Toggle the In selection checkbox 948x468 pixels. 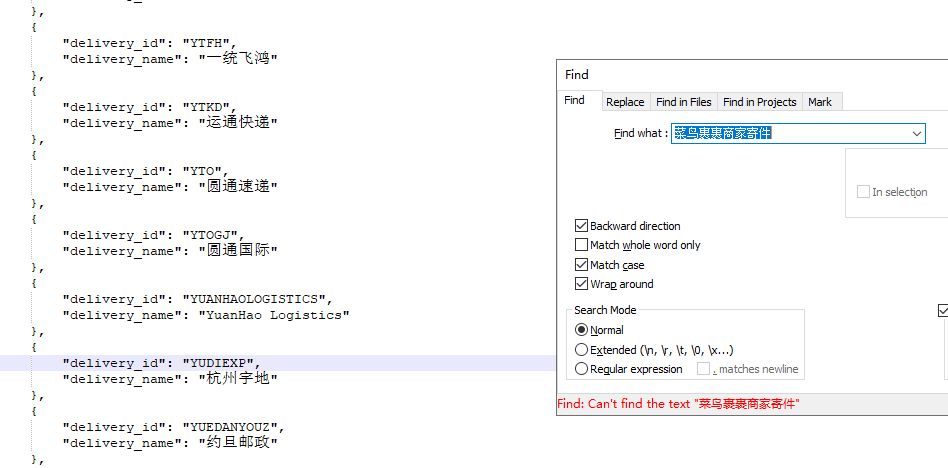[x=863, y=192]
